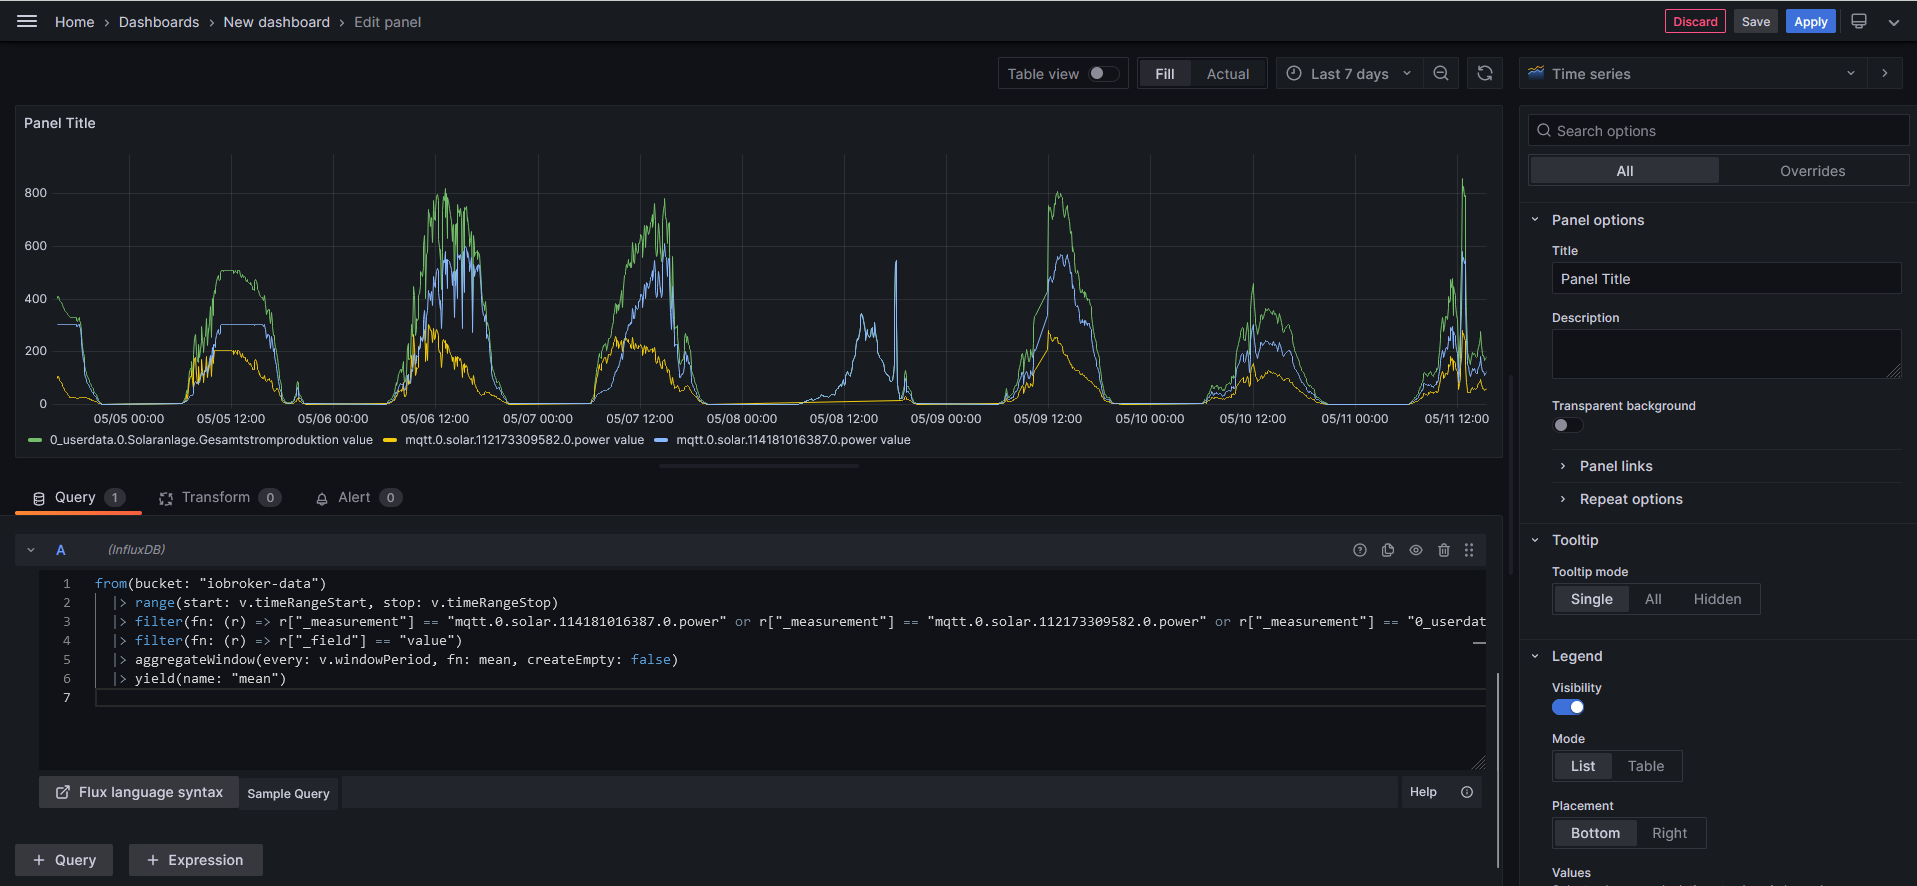1917x886 pixels.
Task: Open the dropdown arrow next to the TV icon
Action: click(1894, 22)
